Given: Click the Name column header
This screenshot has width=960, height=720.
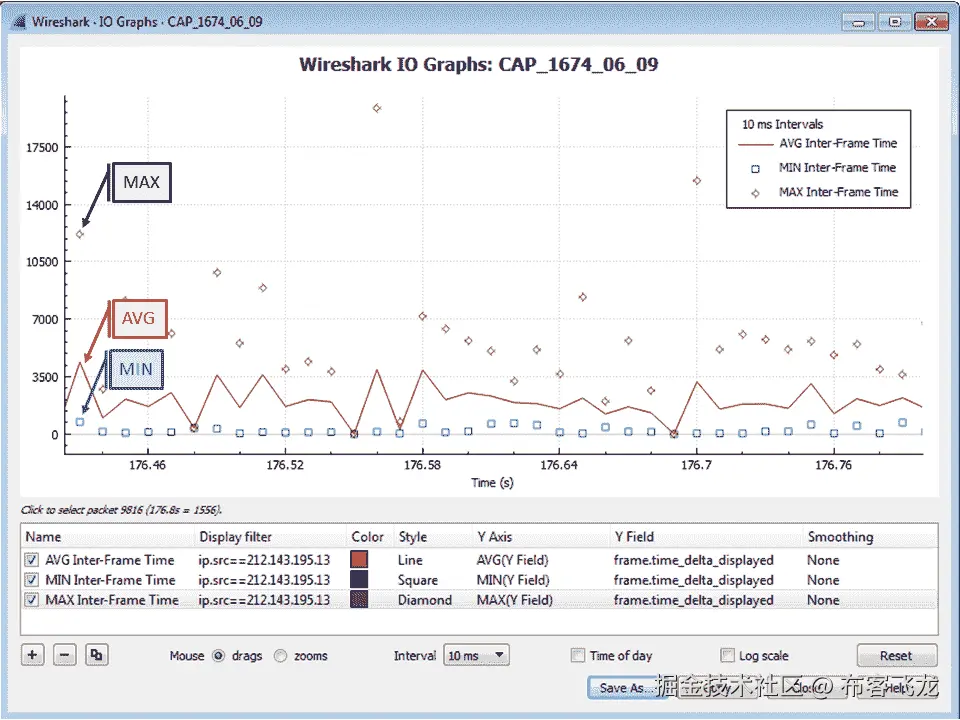Looking at the screenshot, I should tap(43, 537).
